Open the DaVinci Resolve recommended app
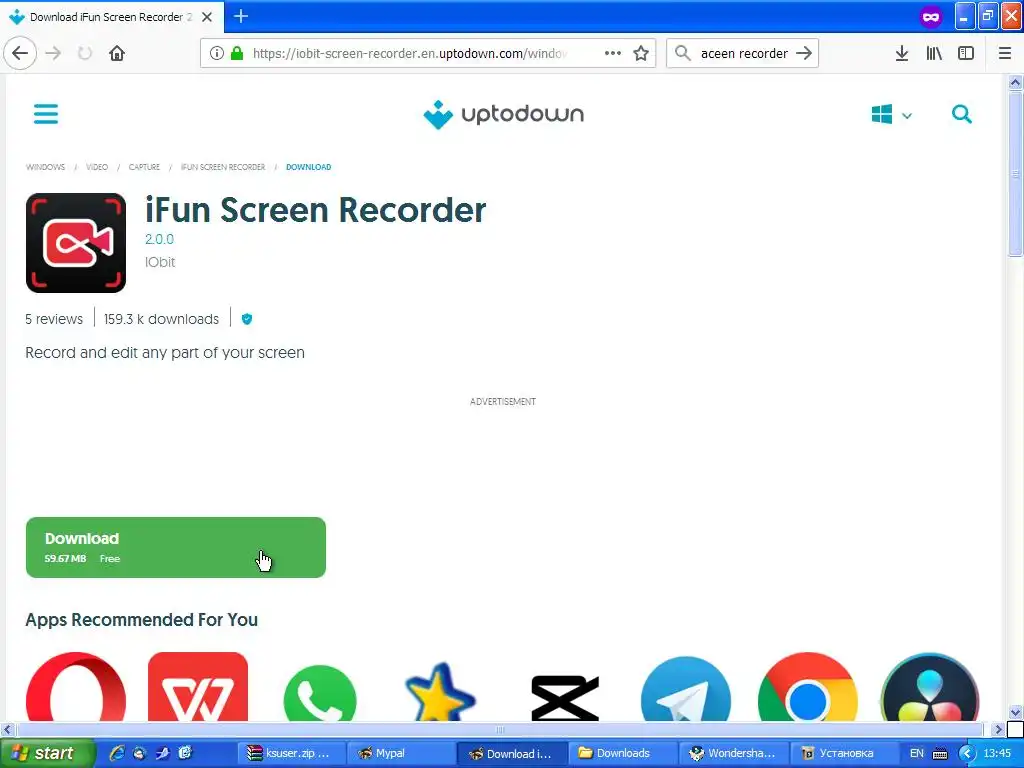This screenshot has width=1024, height=768. [929, 686]
